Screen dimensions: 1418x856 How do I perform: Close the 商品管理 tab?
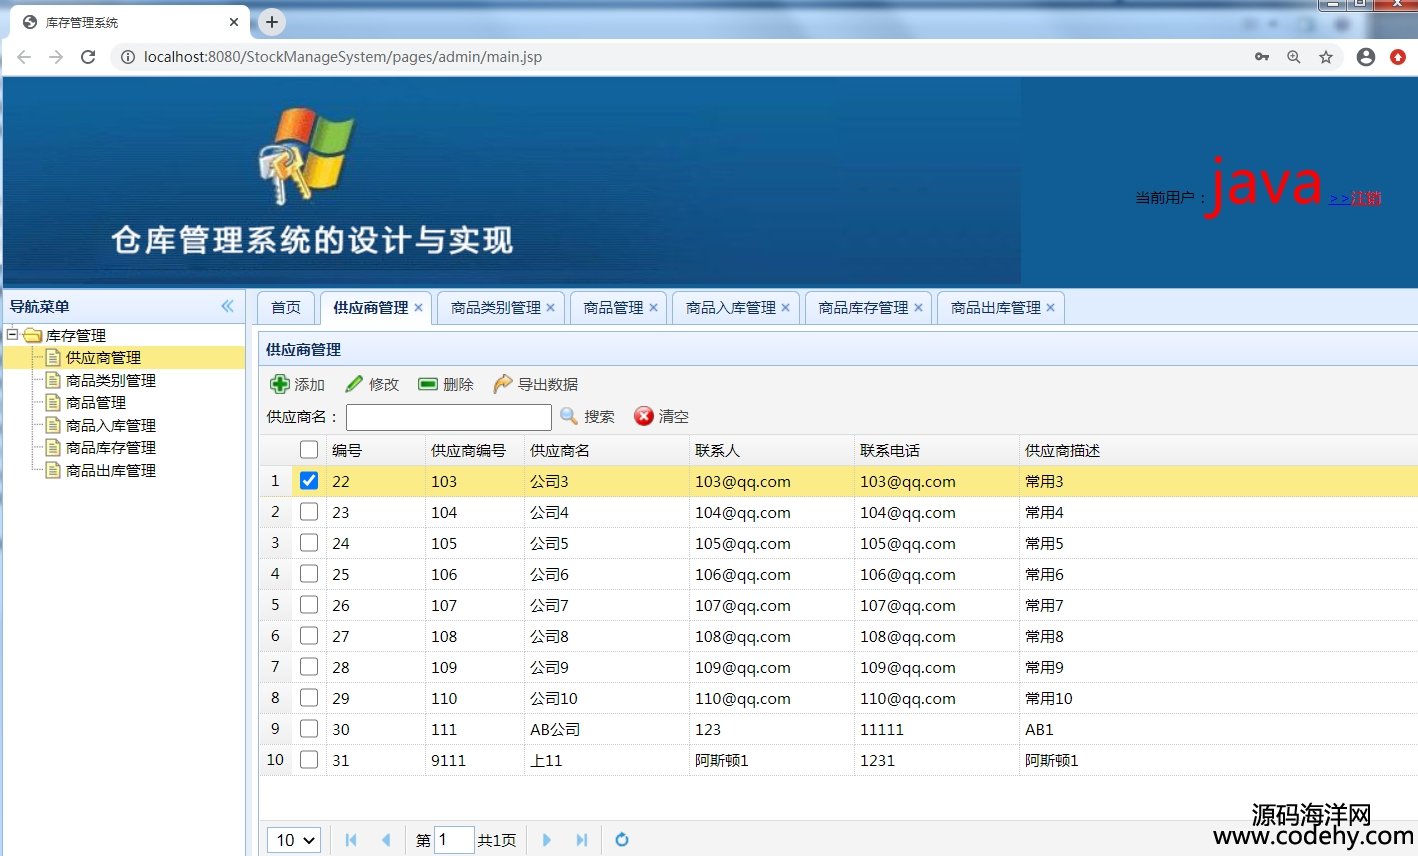653,308
